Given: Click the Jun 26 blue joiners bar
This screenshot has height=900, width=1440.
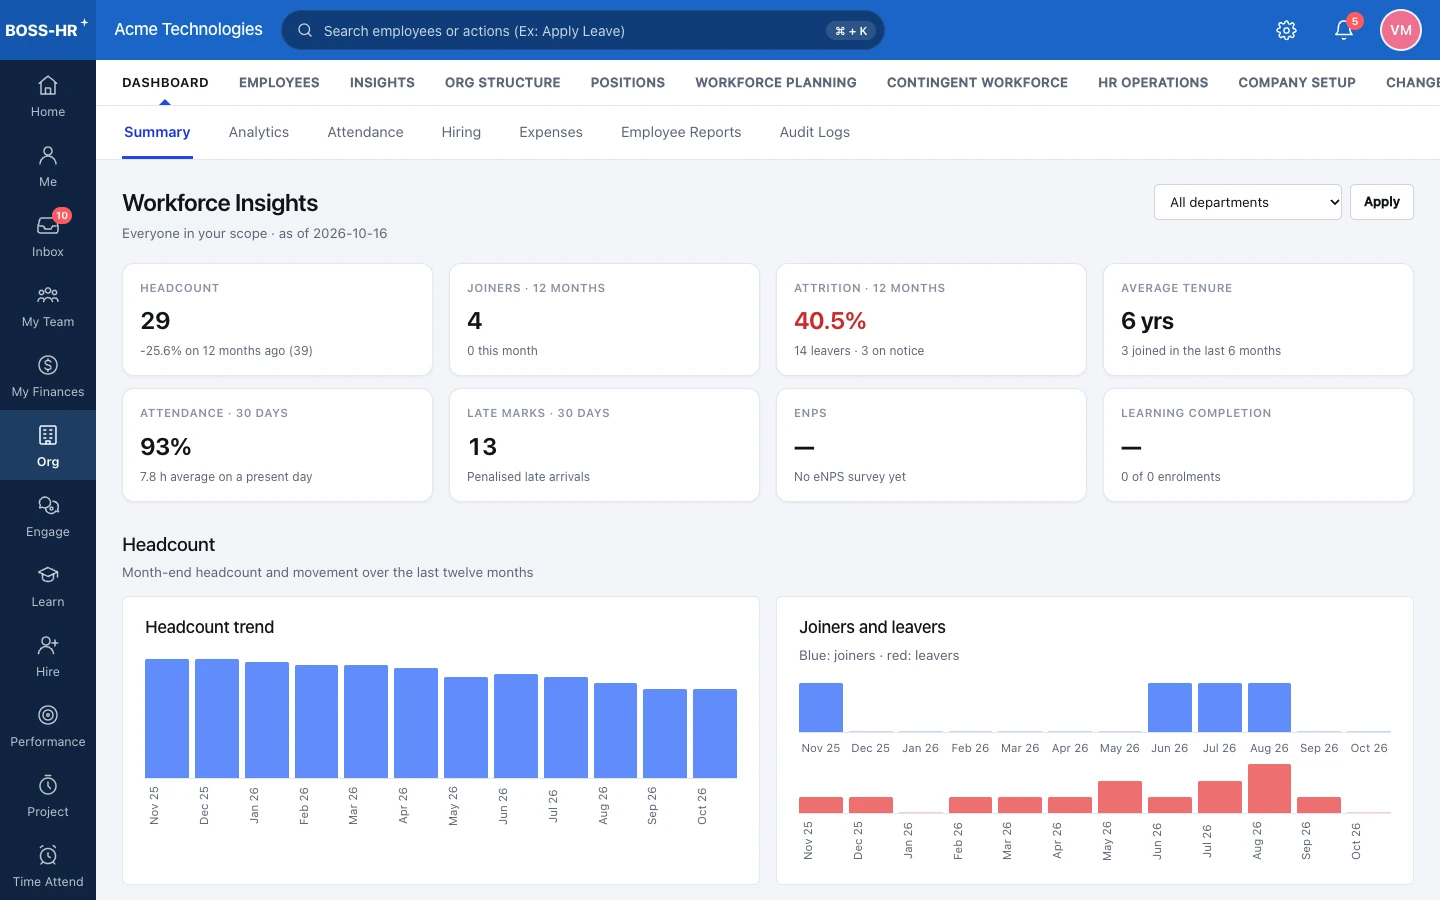Looking at the screenshot, I should pos(1170,707).
